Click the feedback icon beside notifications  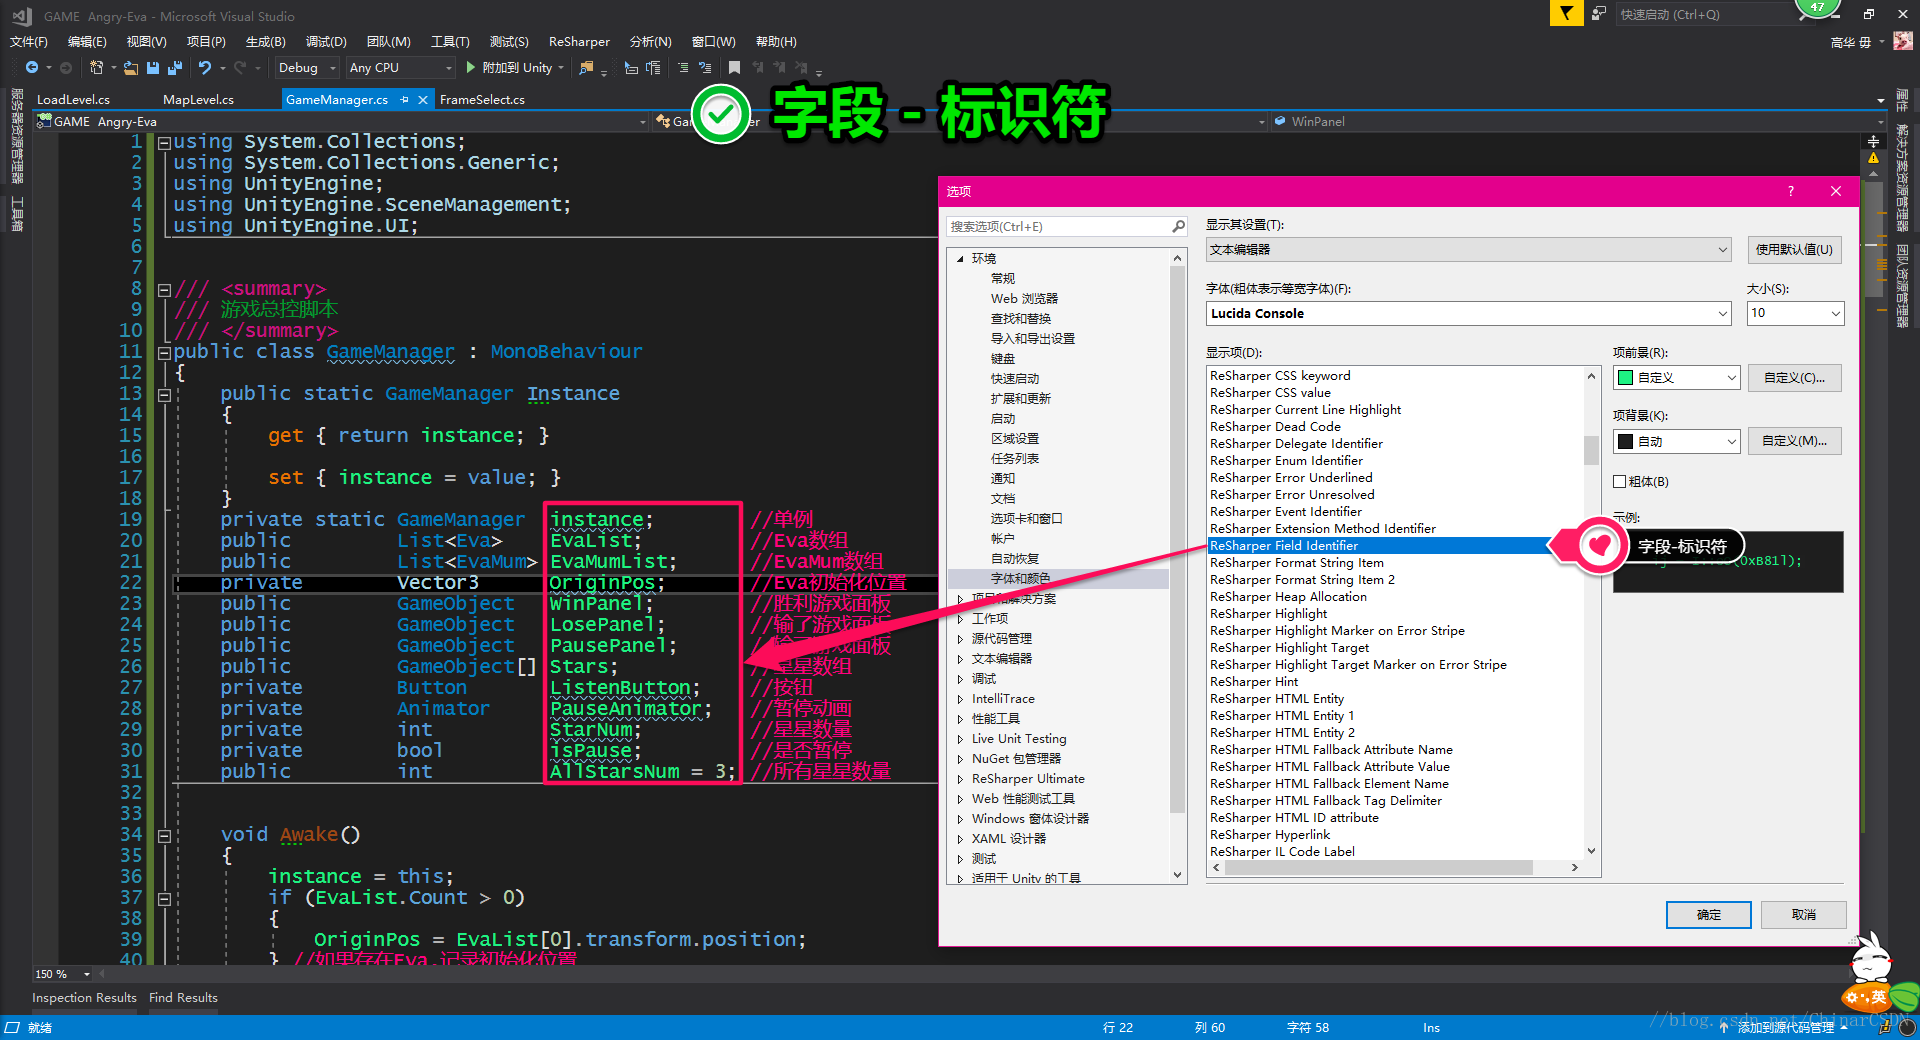pyautogui.click(x=1599, y=13)
